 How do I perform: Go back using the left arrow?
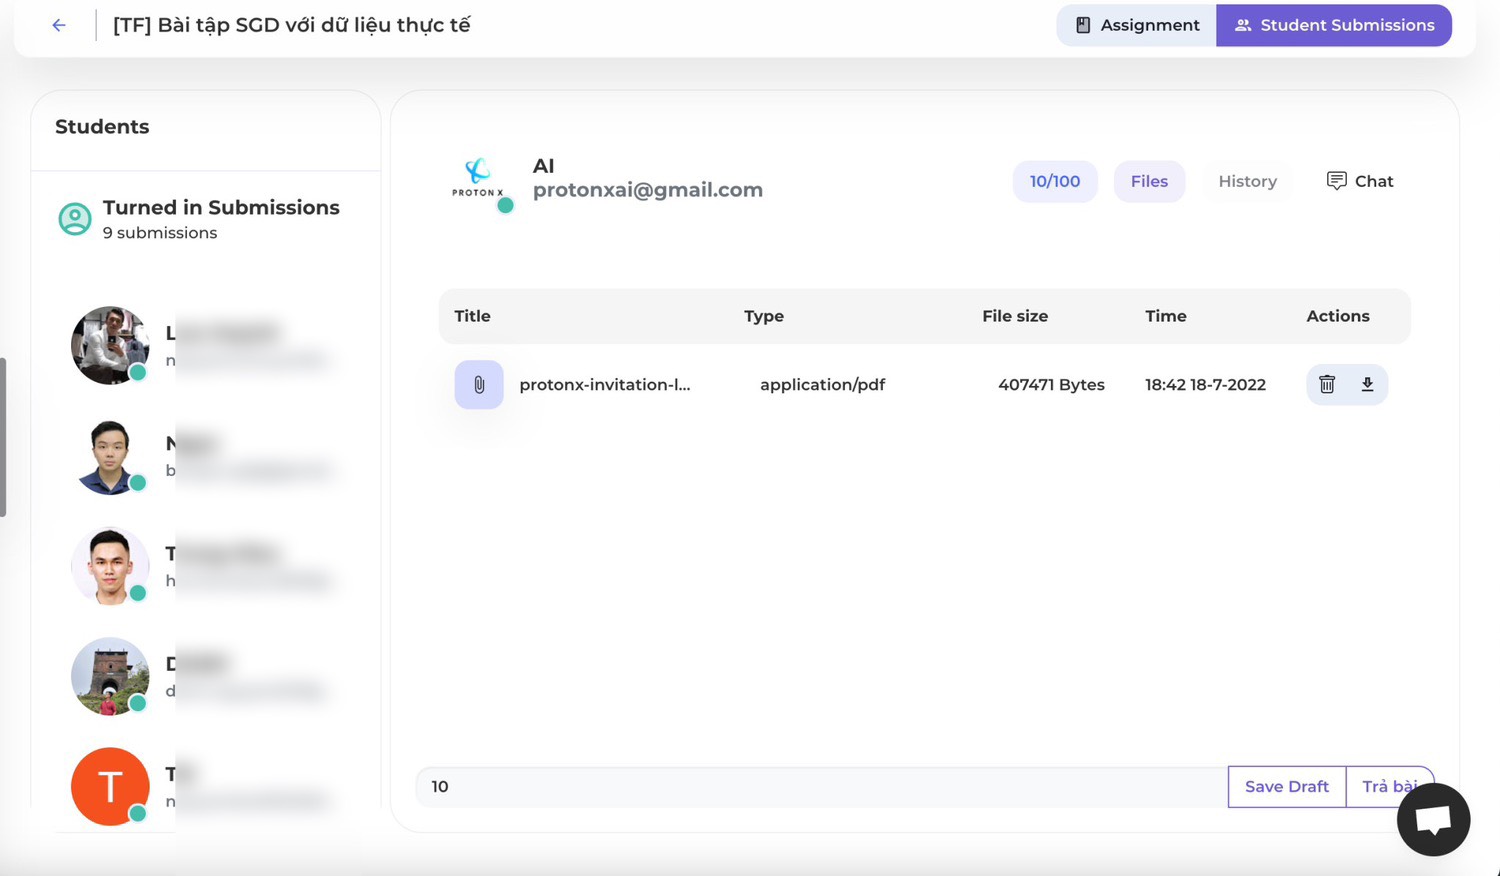59,25
